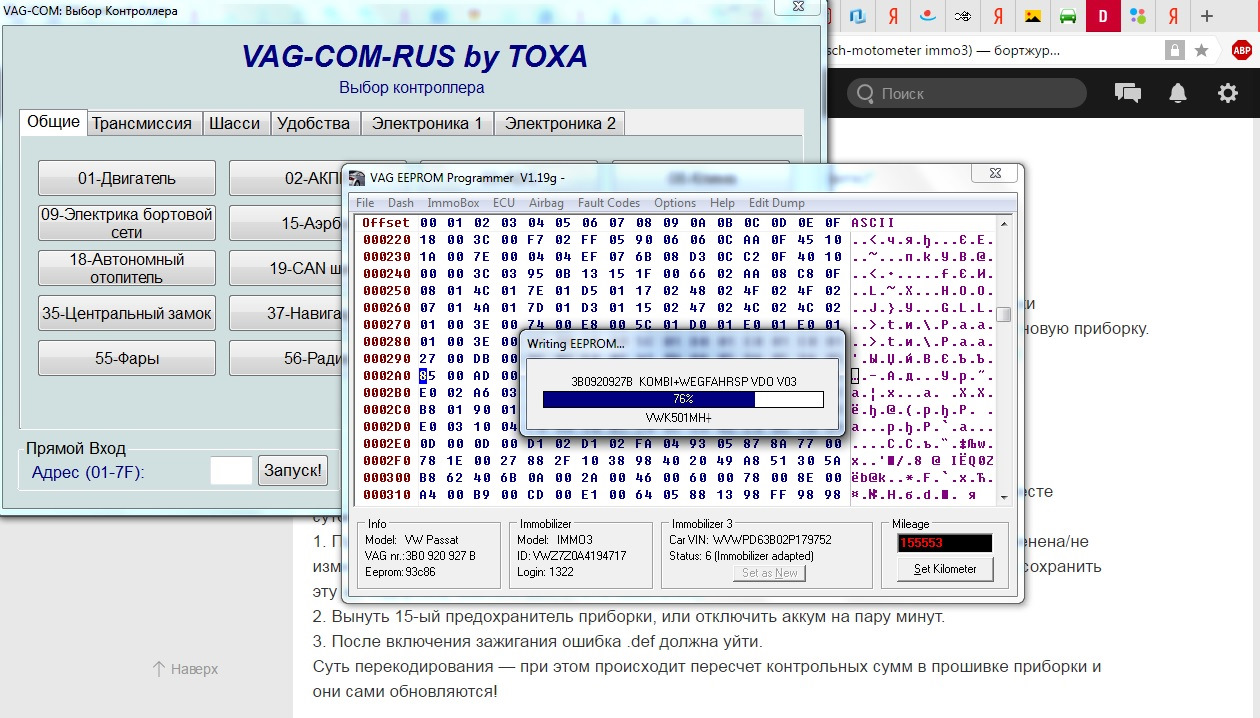Click the Адрес (01-7F) input box

231,471
